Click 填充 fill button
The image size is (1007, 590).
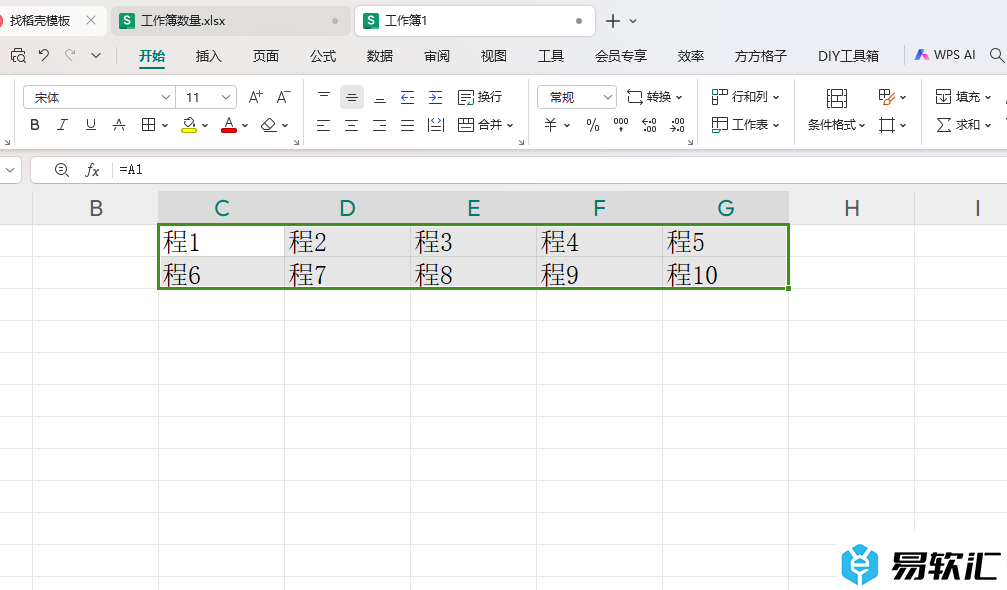click(963, 97)
